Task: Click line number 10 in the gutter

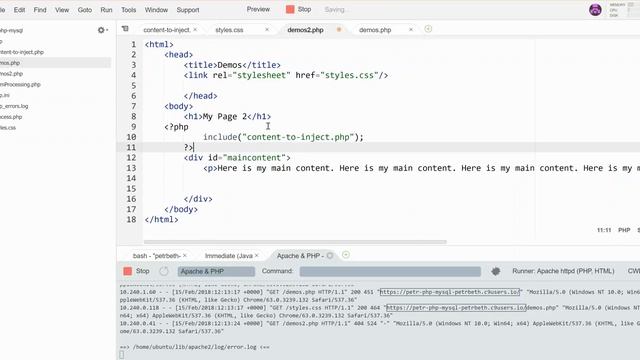Action: coord(131,137)
